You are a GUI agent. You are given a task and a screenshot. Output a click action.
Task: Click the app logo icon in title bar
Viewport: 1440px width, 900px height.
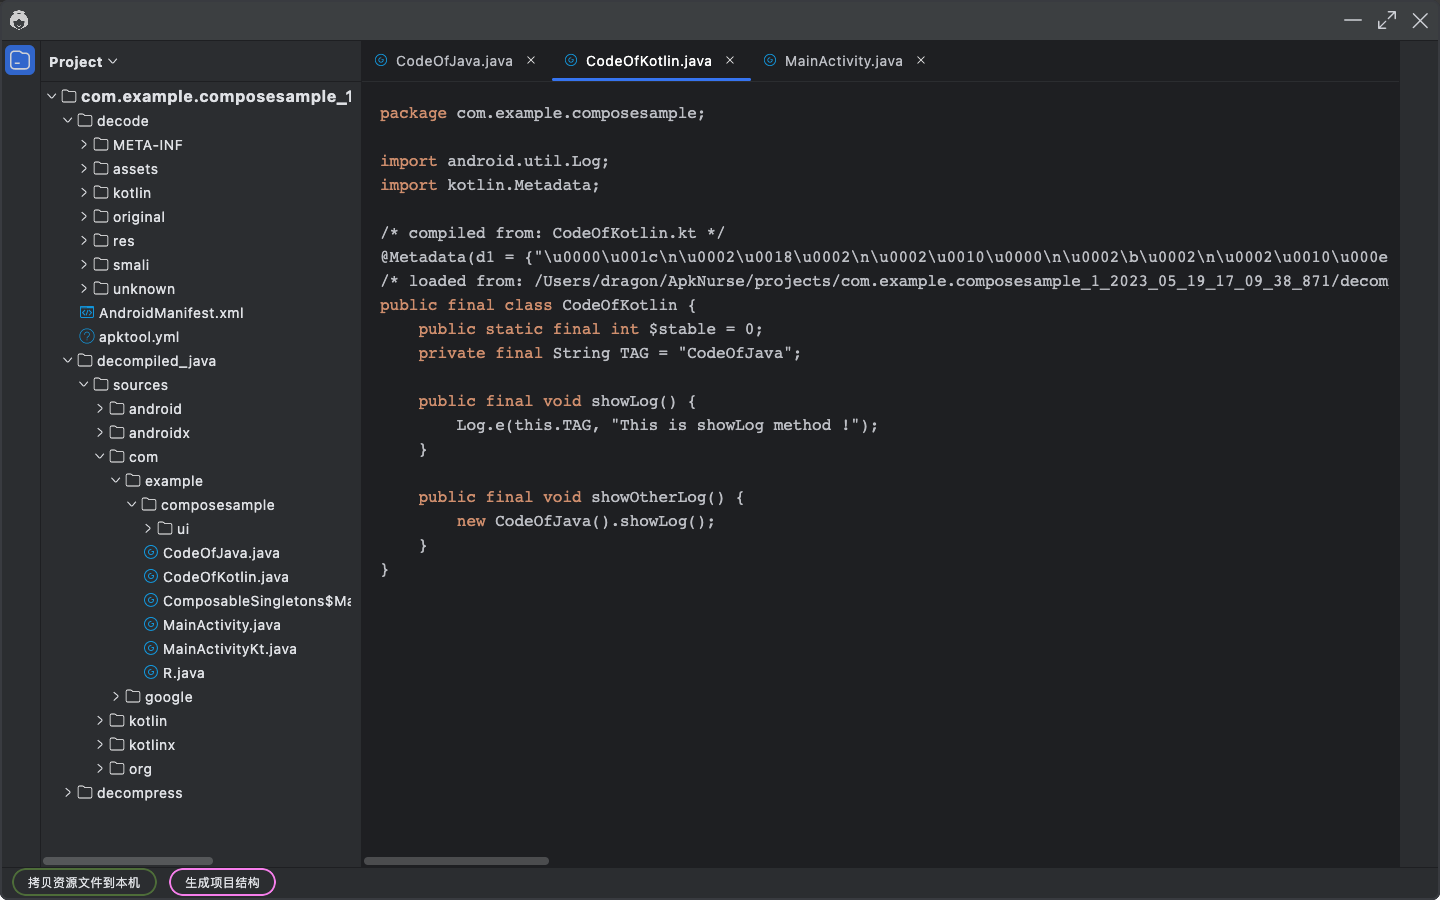[19, 20]
